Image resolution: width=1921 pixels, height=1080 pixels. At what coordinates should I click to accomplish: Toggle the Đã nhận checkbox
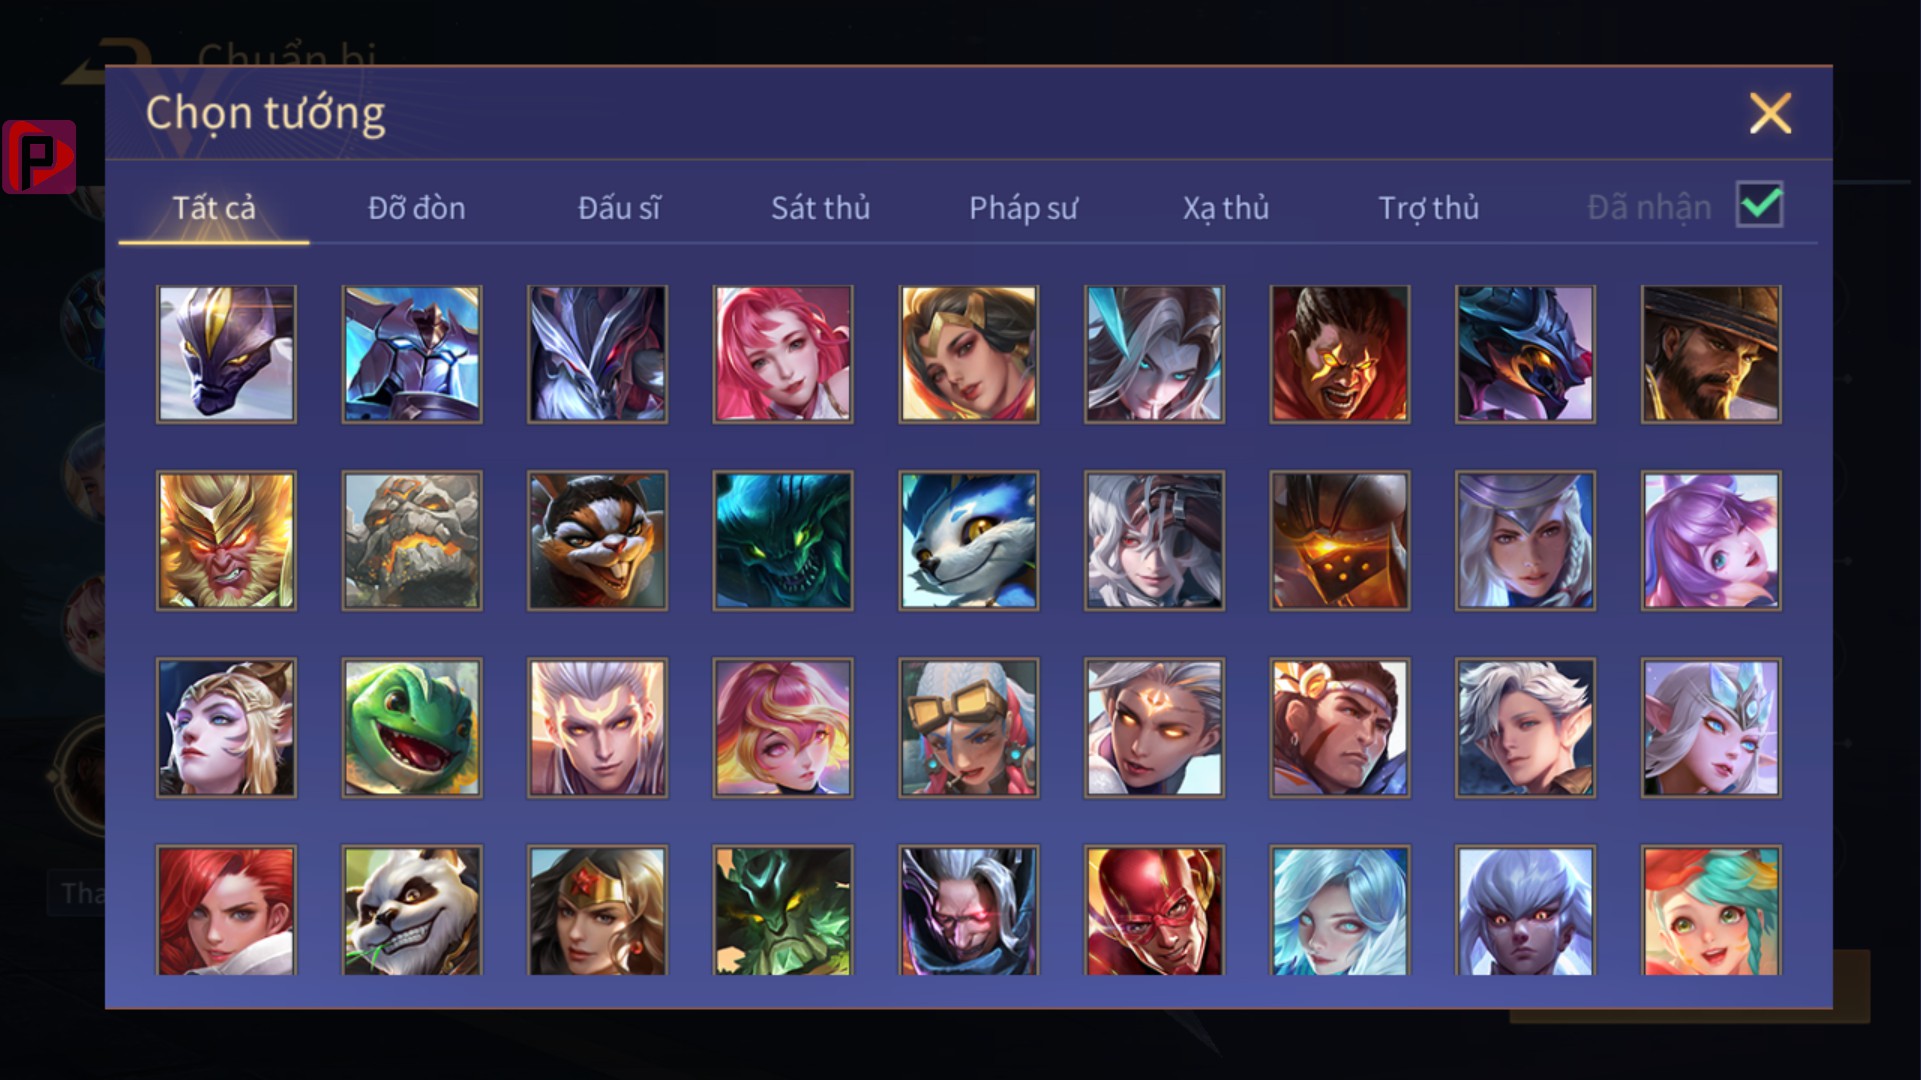tap(1759, 205)
